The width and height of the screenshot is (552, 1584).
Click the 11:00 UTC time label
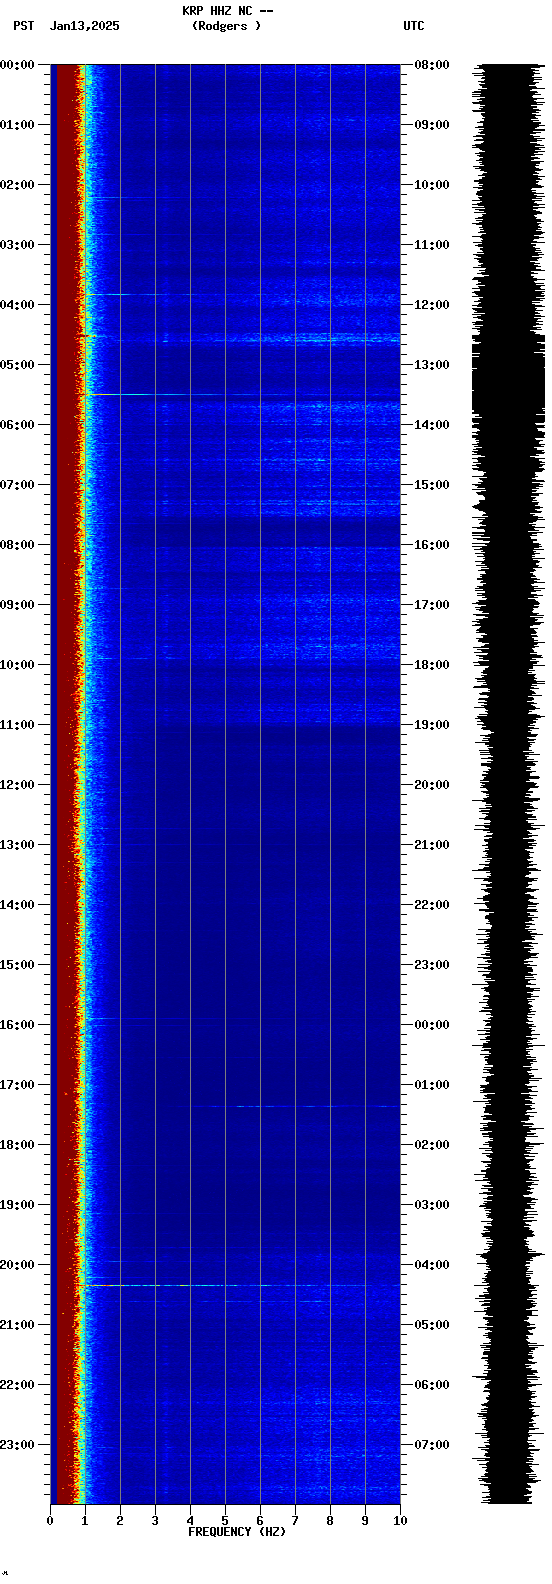(x=432, y=245)
